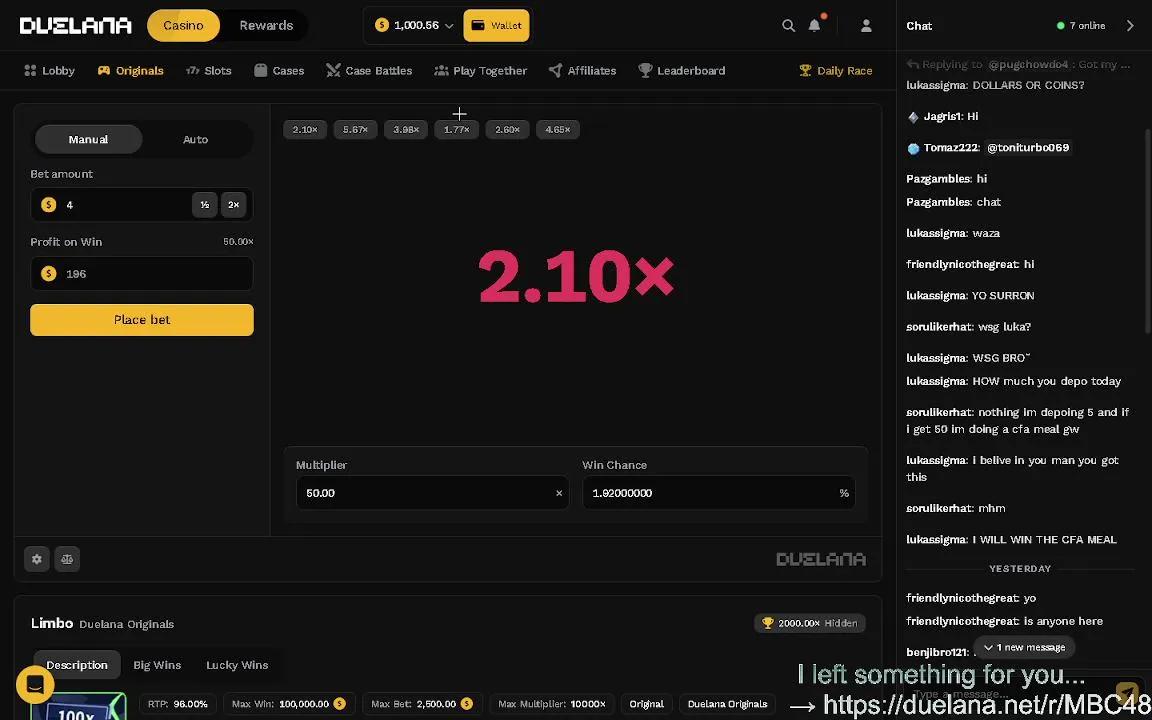Open the Slots menu item
The height and width of the screenshot is (720, 1152).
coord(209,71)
